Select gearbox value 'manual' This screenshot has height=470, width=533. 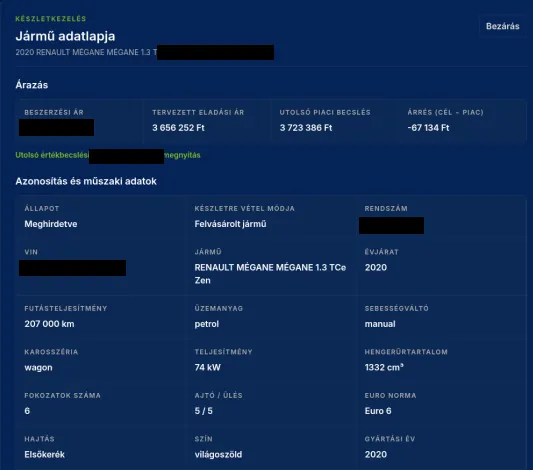[380, 324]
